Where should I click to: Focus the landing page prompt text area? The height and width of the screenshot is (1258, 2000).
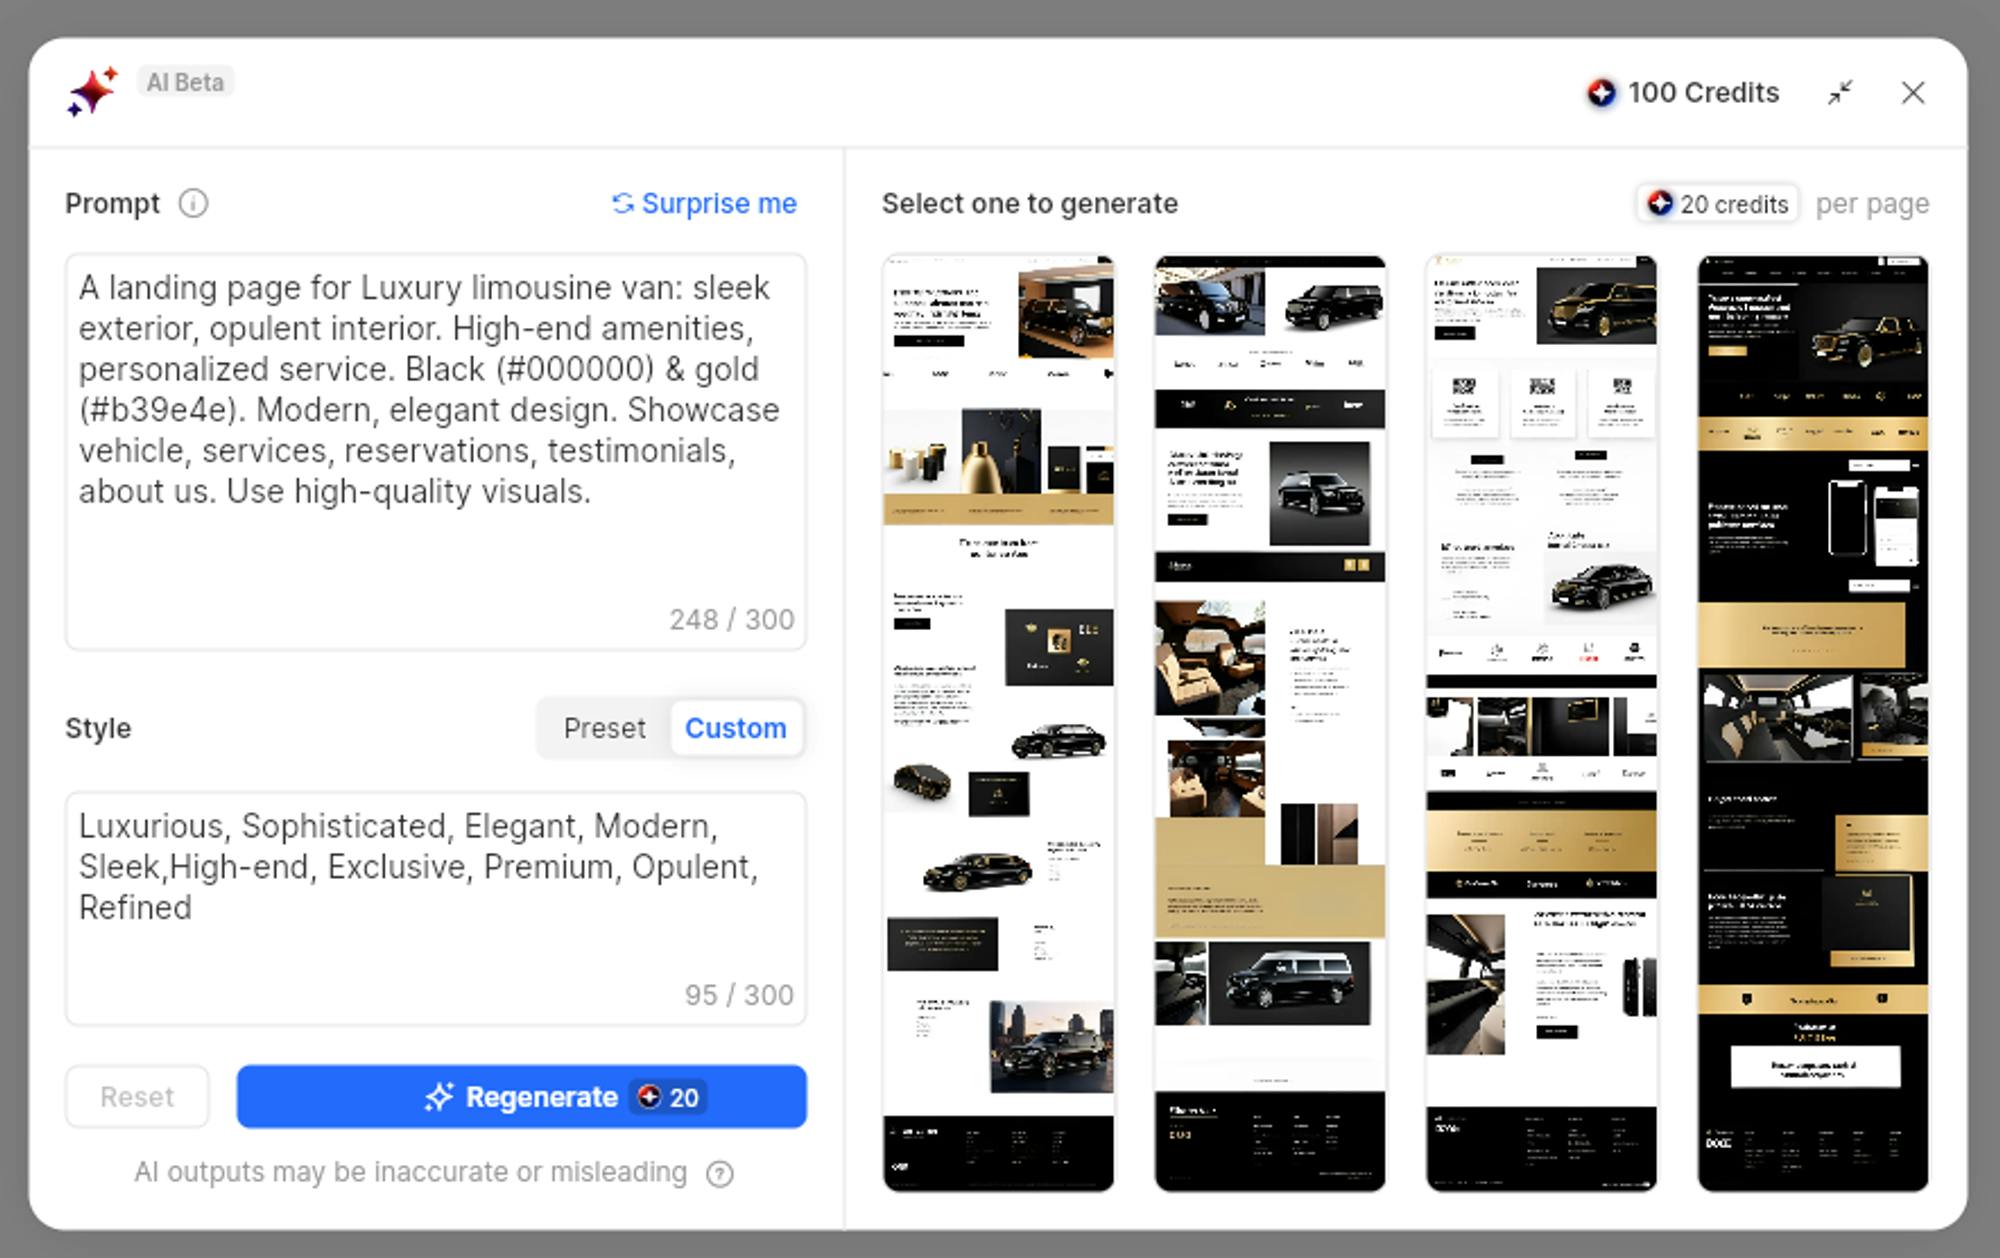435,450
